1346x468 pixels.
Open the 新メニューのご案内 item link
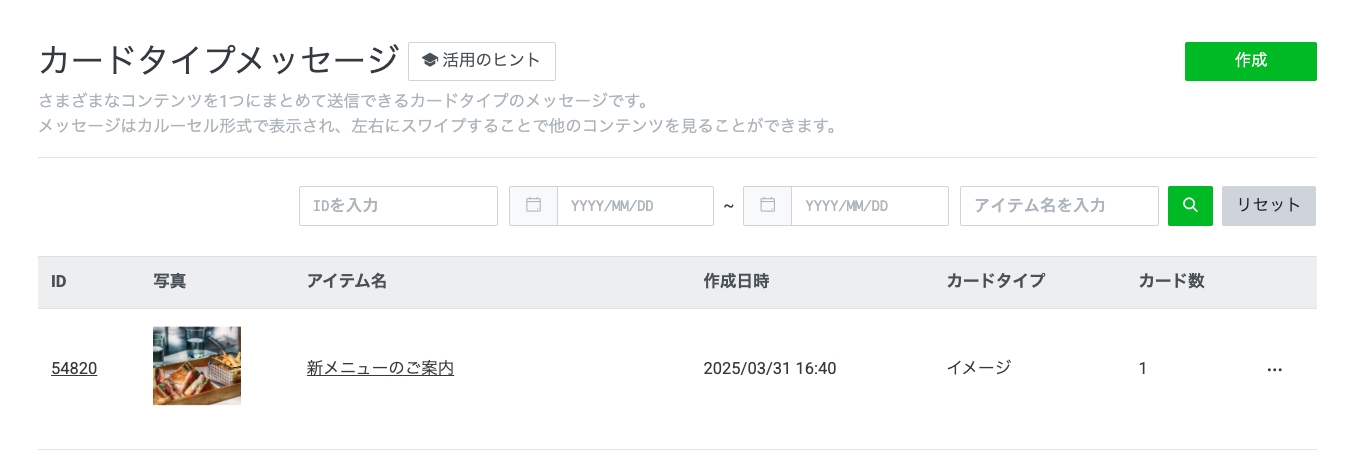point(380,368)
